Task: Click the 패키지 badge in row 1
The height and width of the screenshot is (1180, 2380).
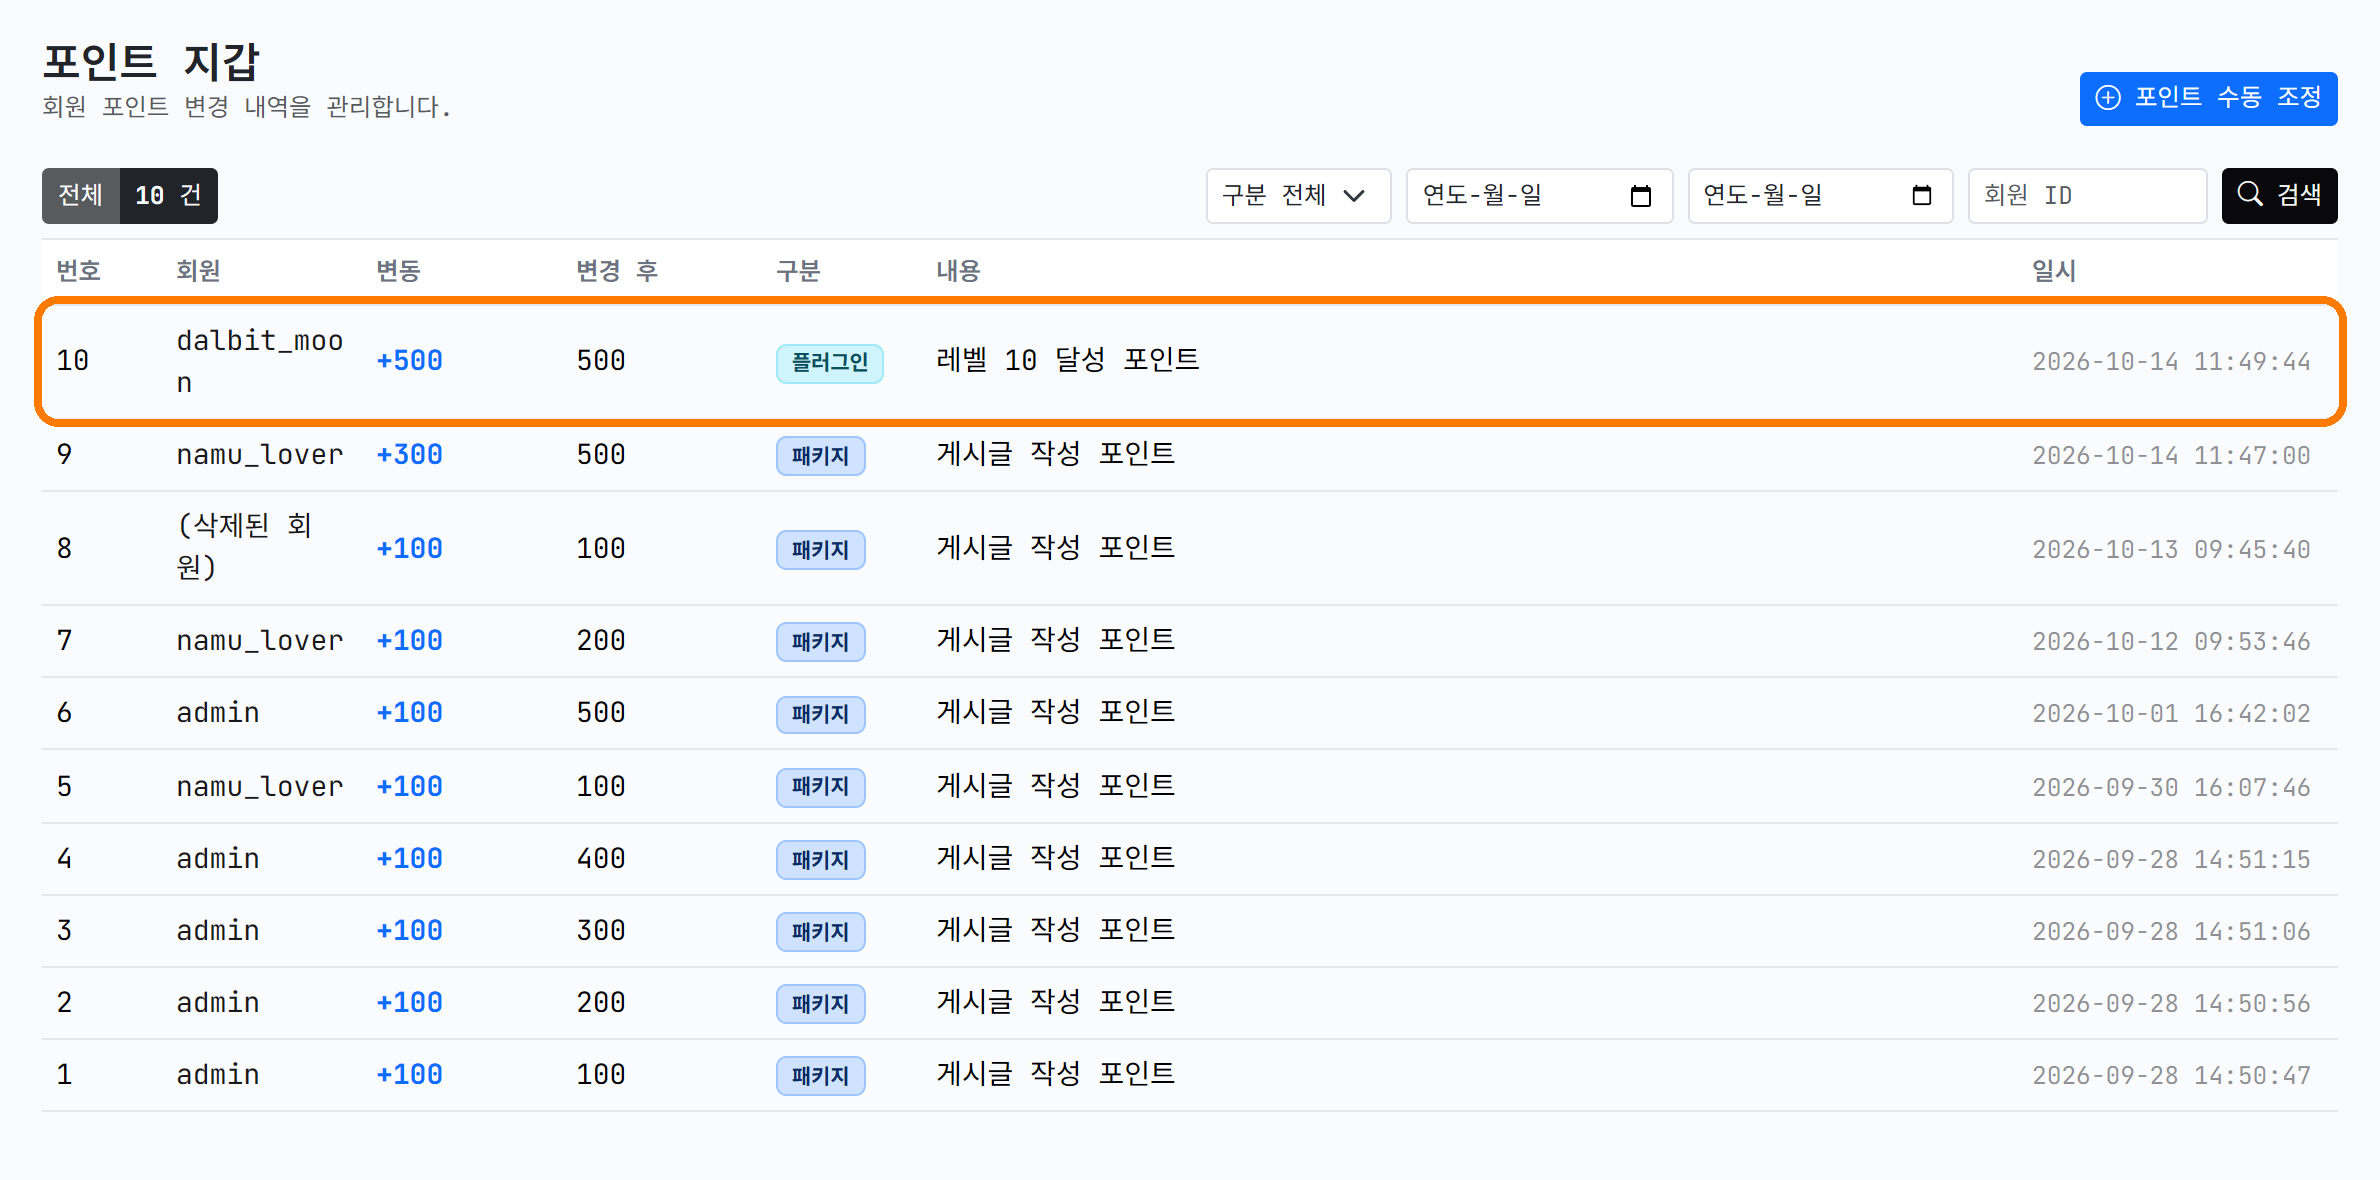Action: click(x=820, y=1075)
